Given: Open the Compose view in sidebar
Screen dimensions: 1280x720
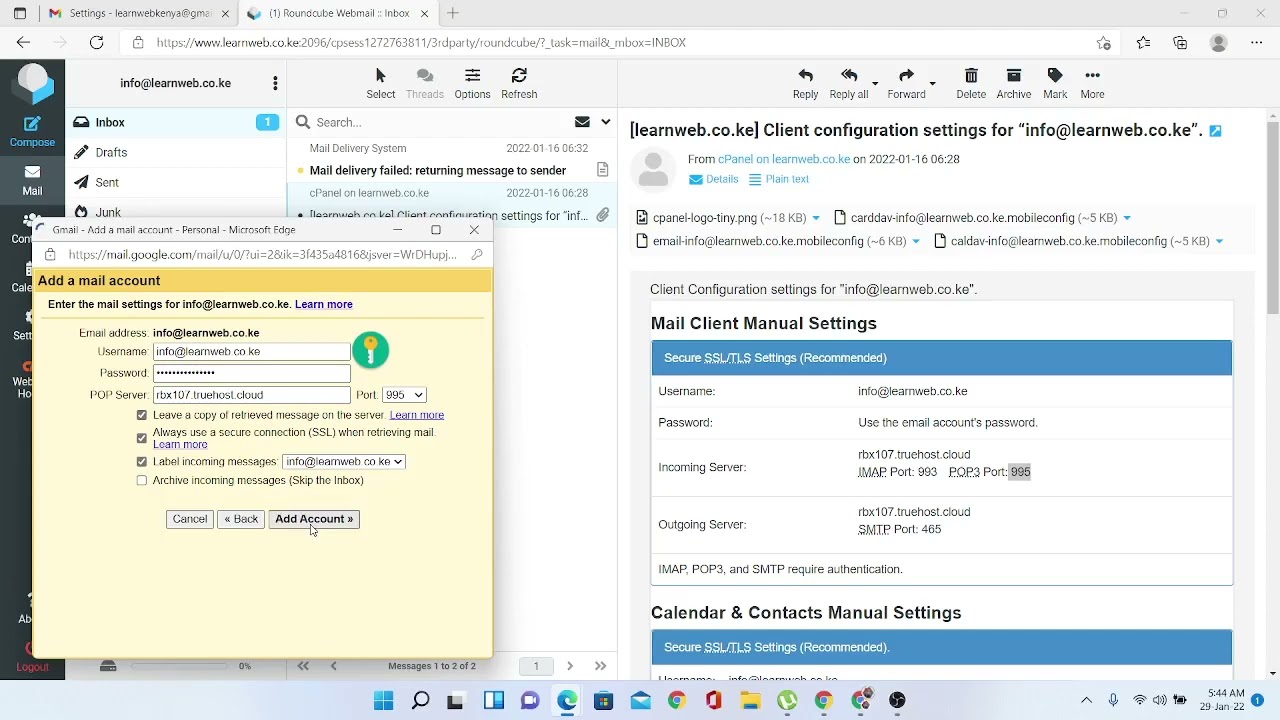Looking at the screenshot, I should click(32, 130).
